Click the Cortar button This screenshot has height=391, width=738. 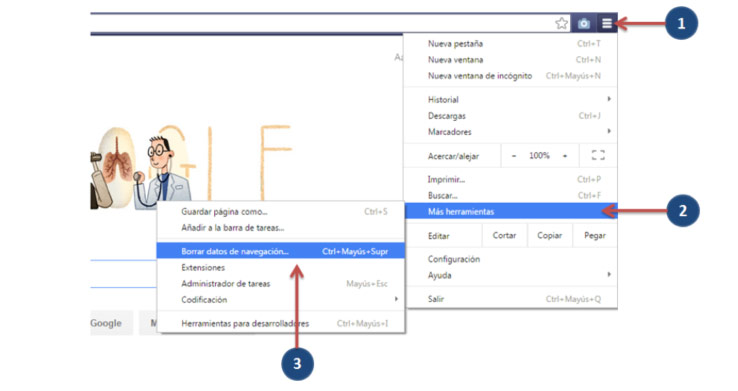click(x=504, y=235)
